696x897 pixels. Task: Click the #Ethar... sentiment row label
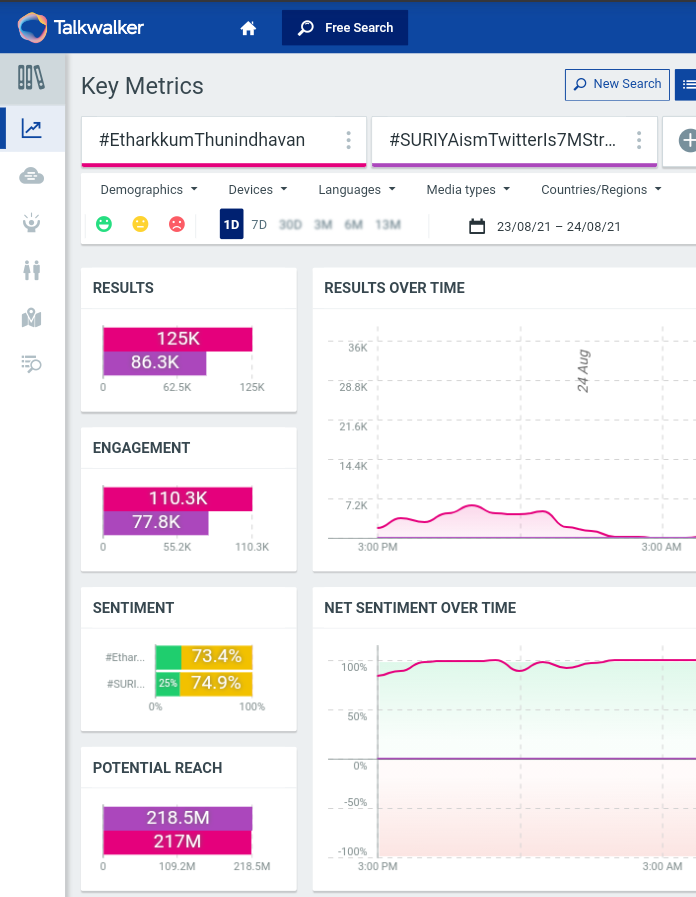click(125, 657)
